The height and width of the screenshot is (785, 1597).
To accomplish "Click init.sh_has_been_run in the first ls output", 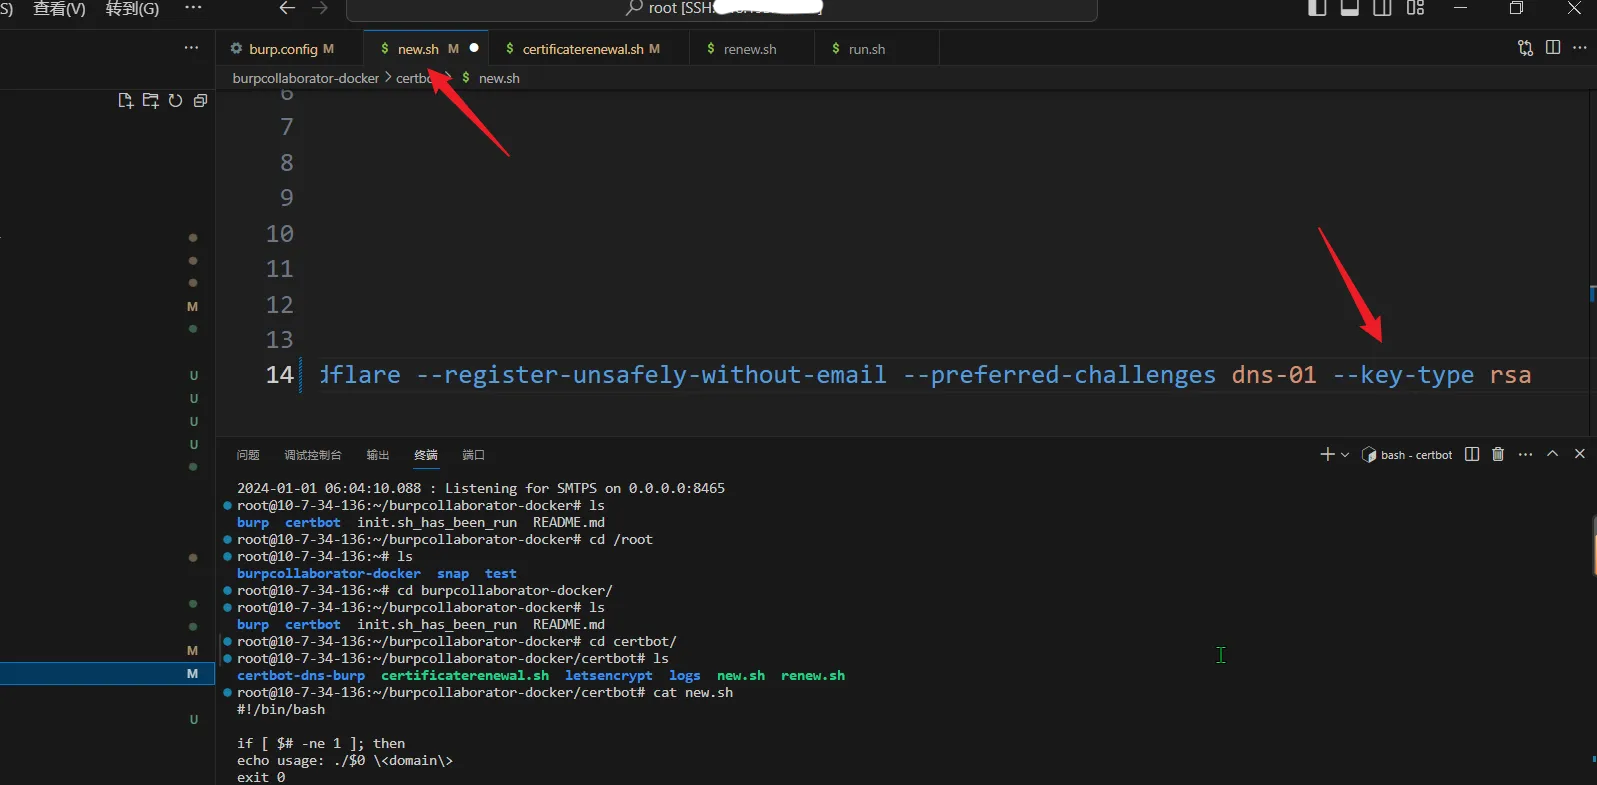I will pyautogui.click(x=437, y=523).
